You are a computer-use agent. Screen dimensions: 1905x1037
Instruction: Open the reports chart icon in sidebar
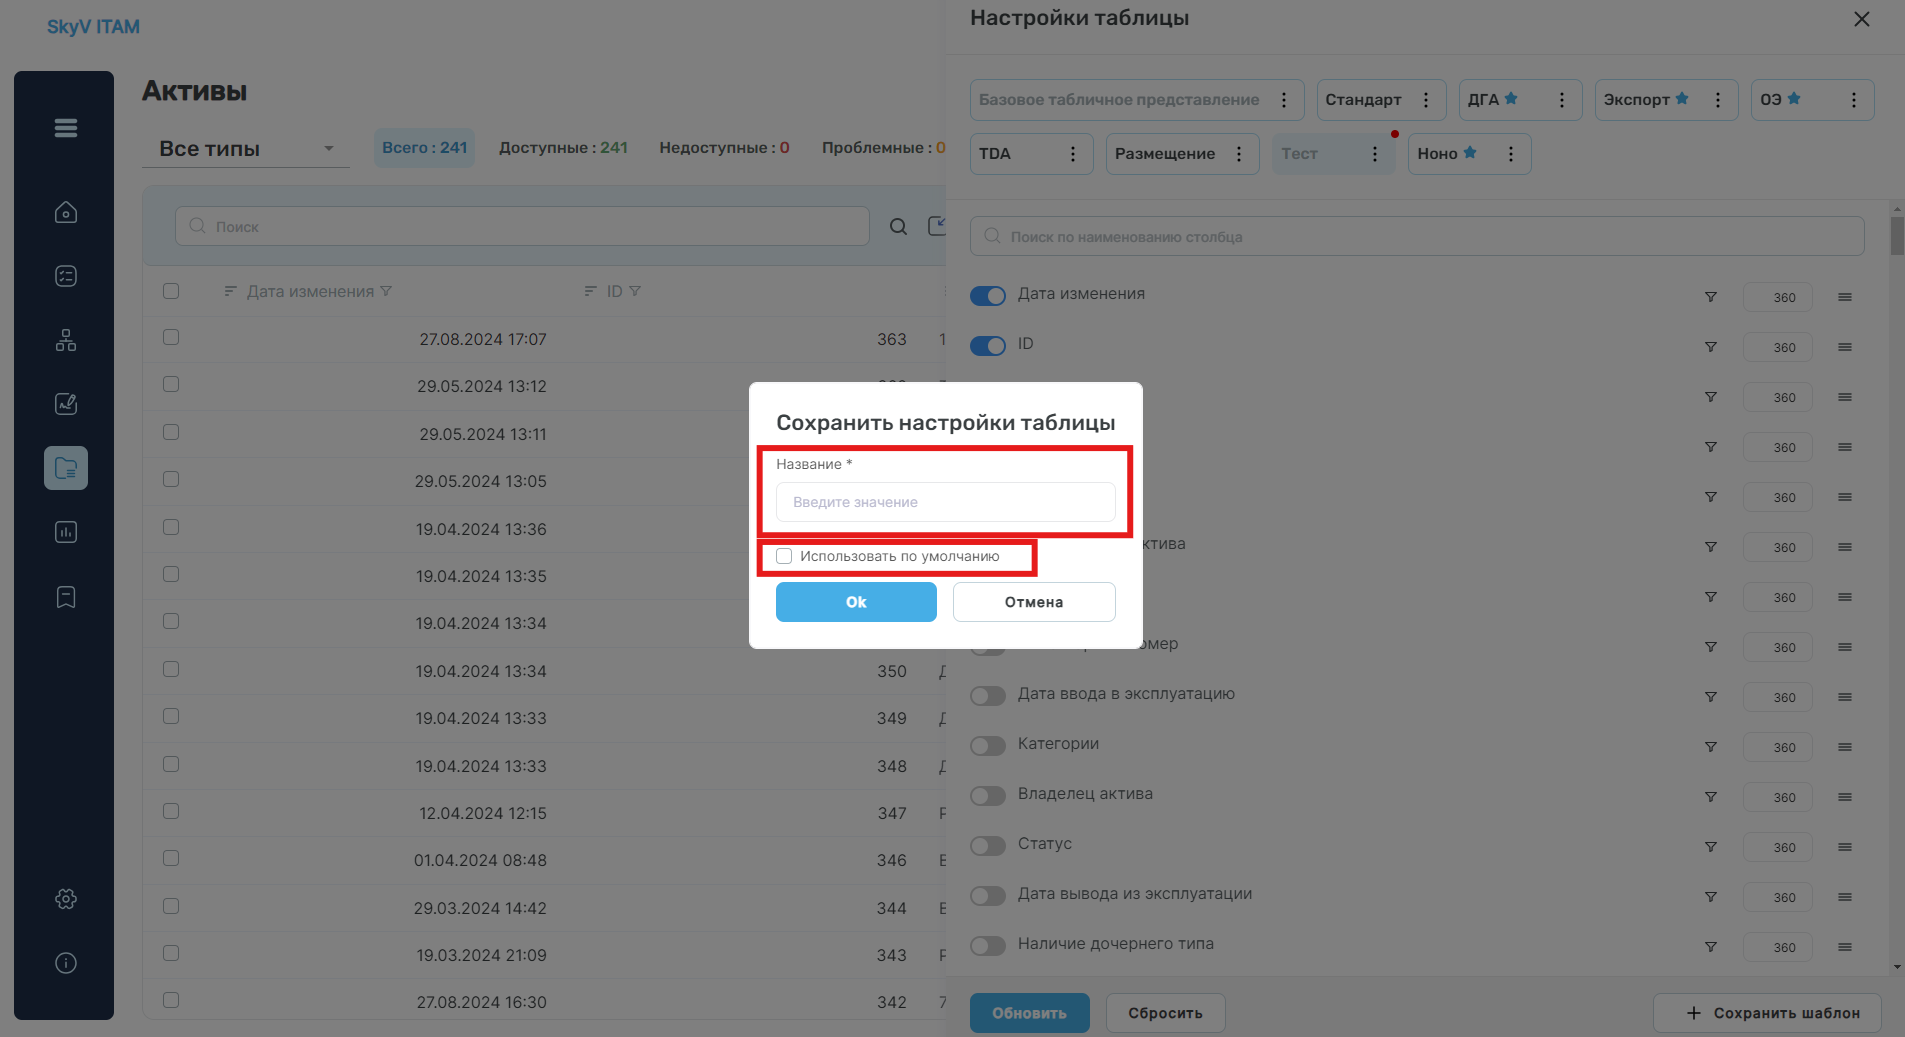click(x=66, y=532)
